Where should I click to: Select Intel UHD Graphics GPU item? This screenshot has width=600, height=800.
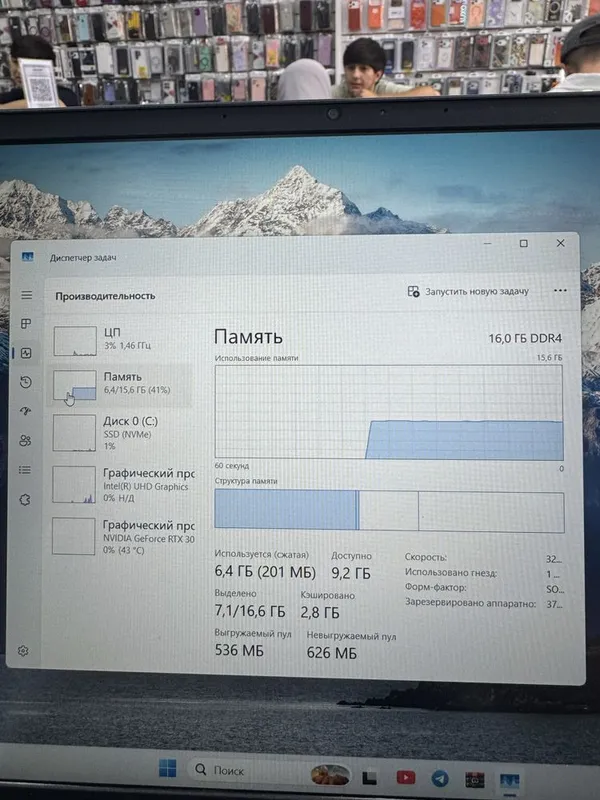pos(121,485)
